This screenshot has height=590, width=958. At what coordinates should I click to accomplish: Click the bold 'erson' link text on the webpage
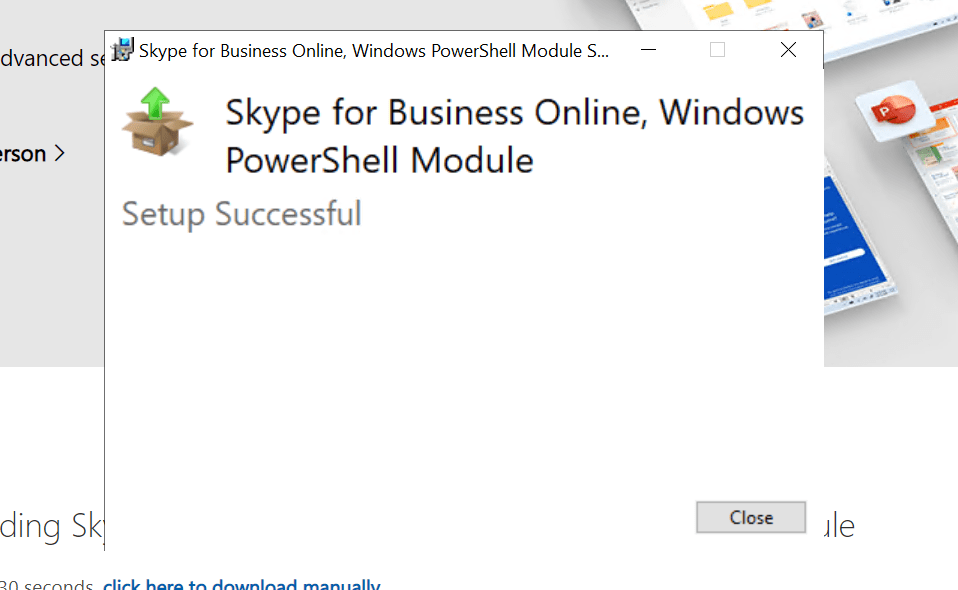pyautogui.click(x=23, y=154)
